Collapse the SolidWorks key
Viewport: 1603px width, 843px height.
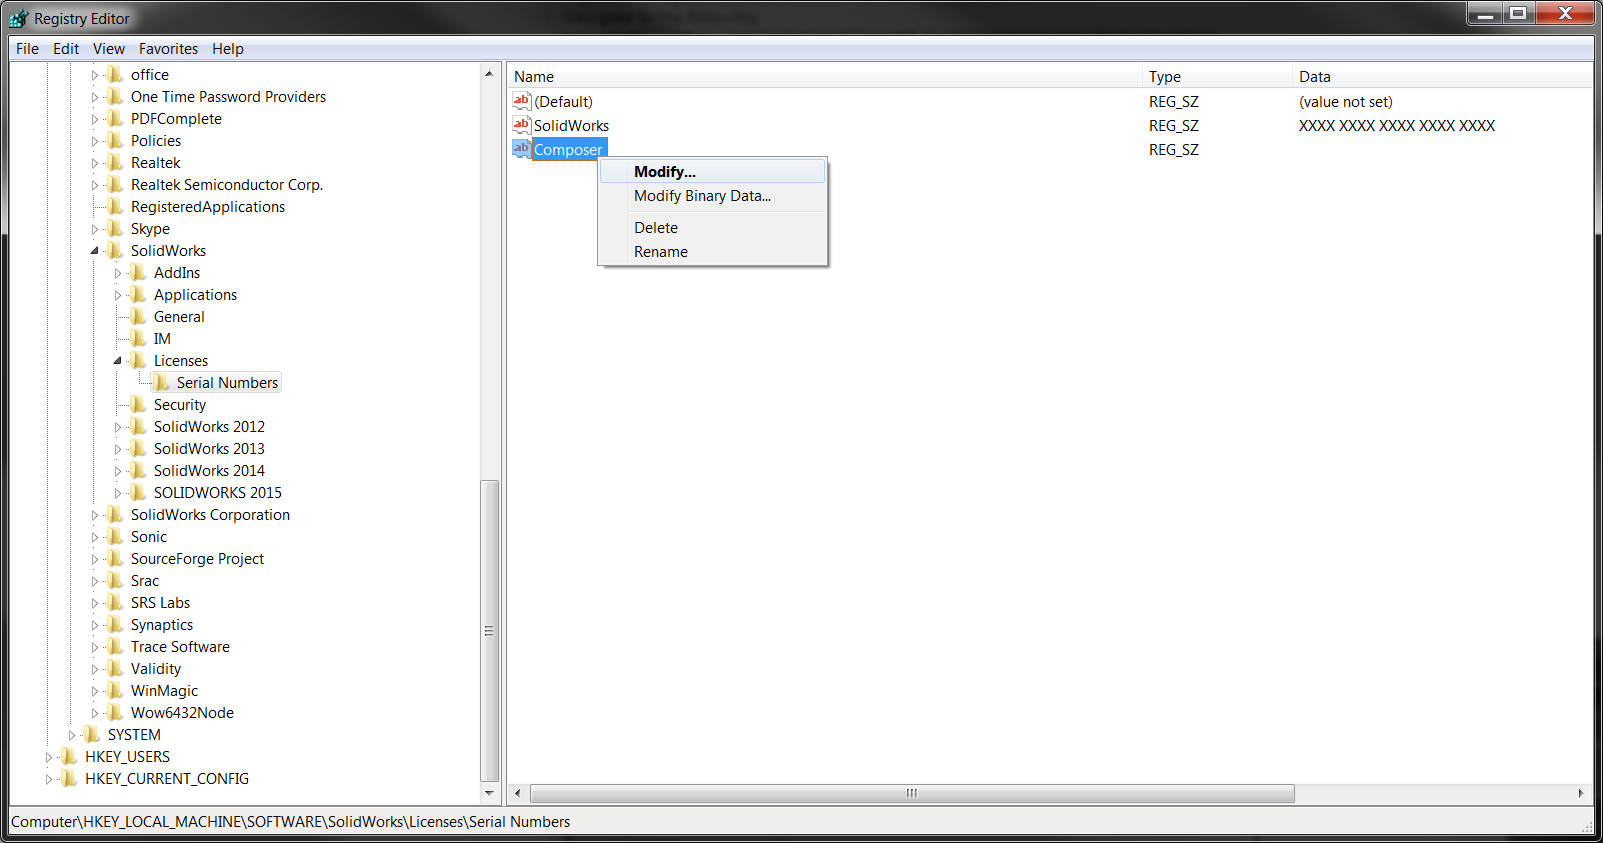click(x=95, y=251)
